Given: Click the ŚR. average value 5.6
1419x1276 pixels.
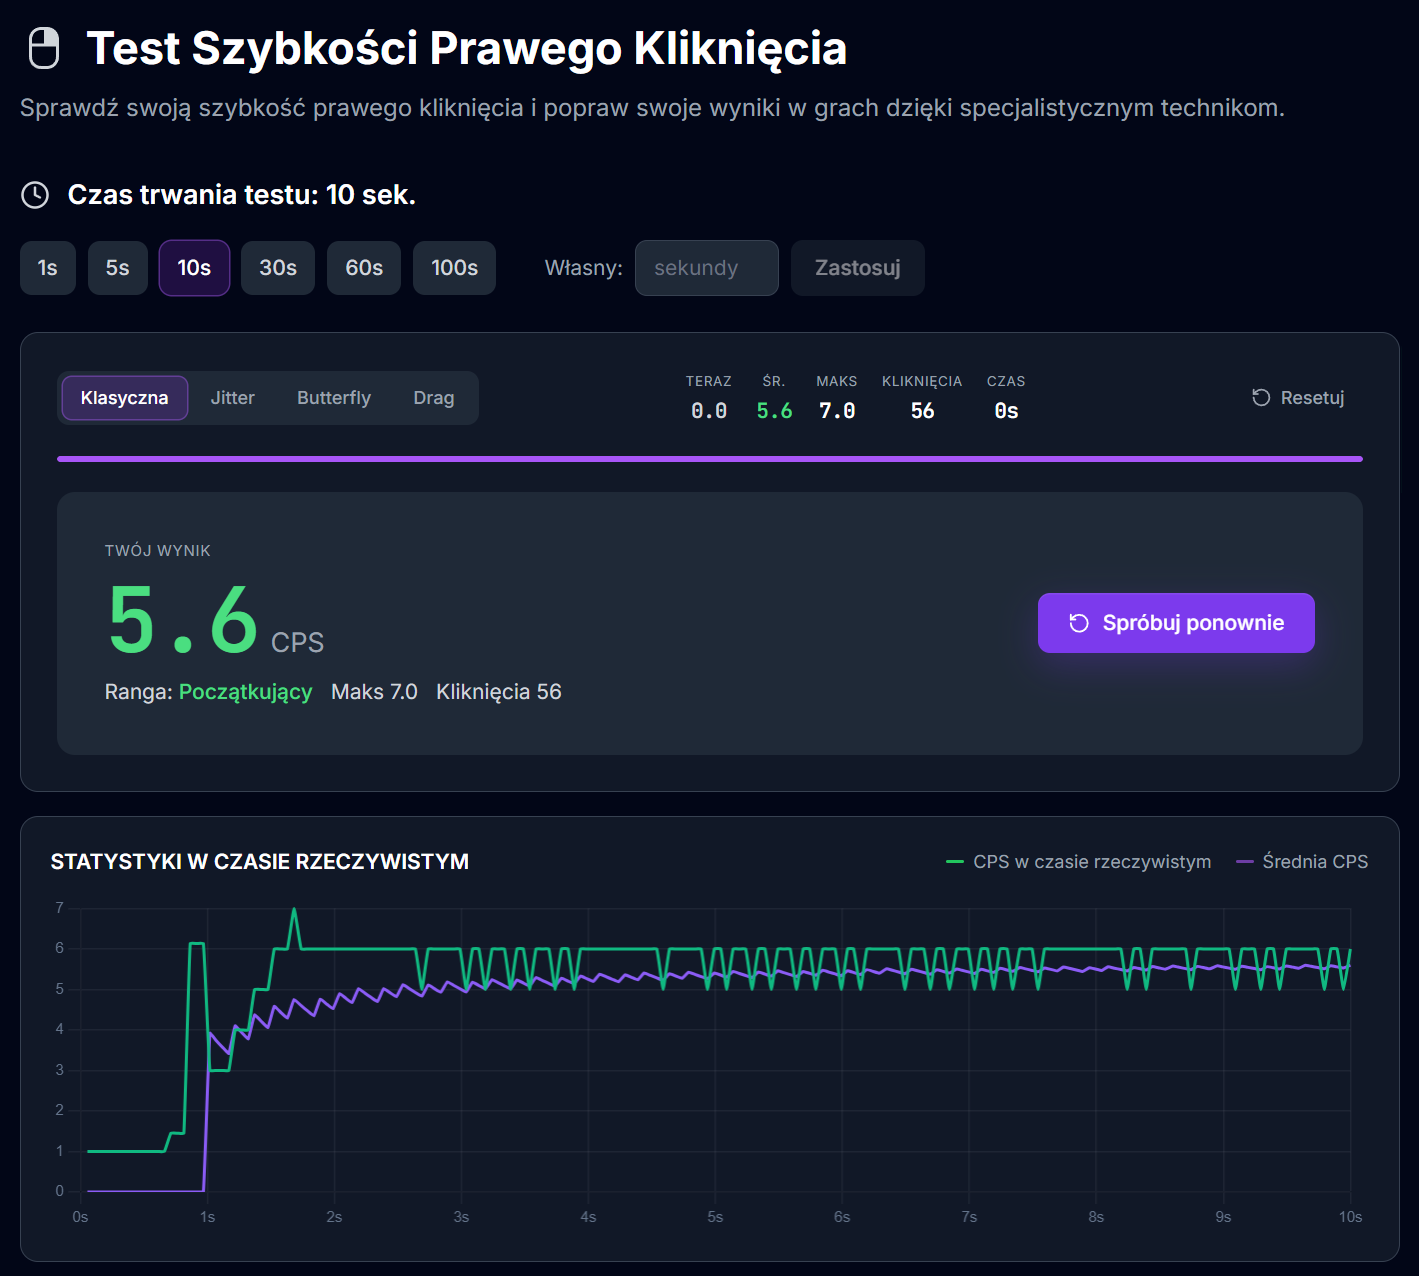Looking at the screenshot, I should (x=774, y=411).
